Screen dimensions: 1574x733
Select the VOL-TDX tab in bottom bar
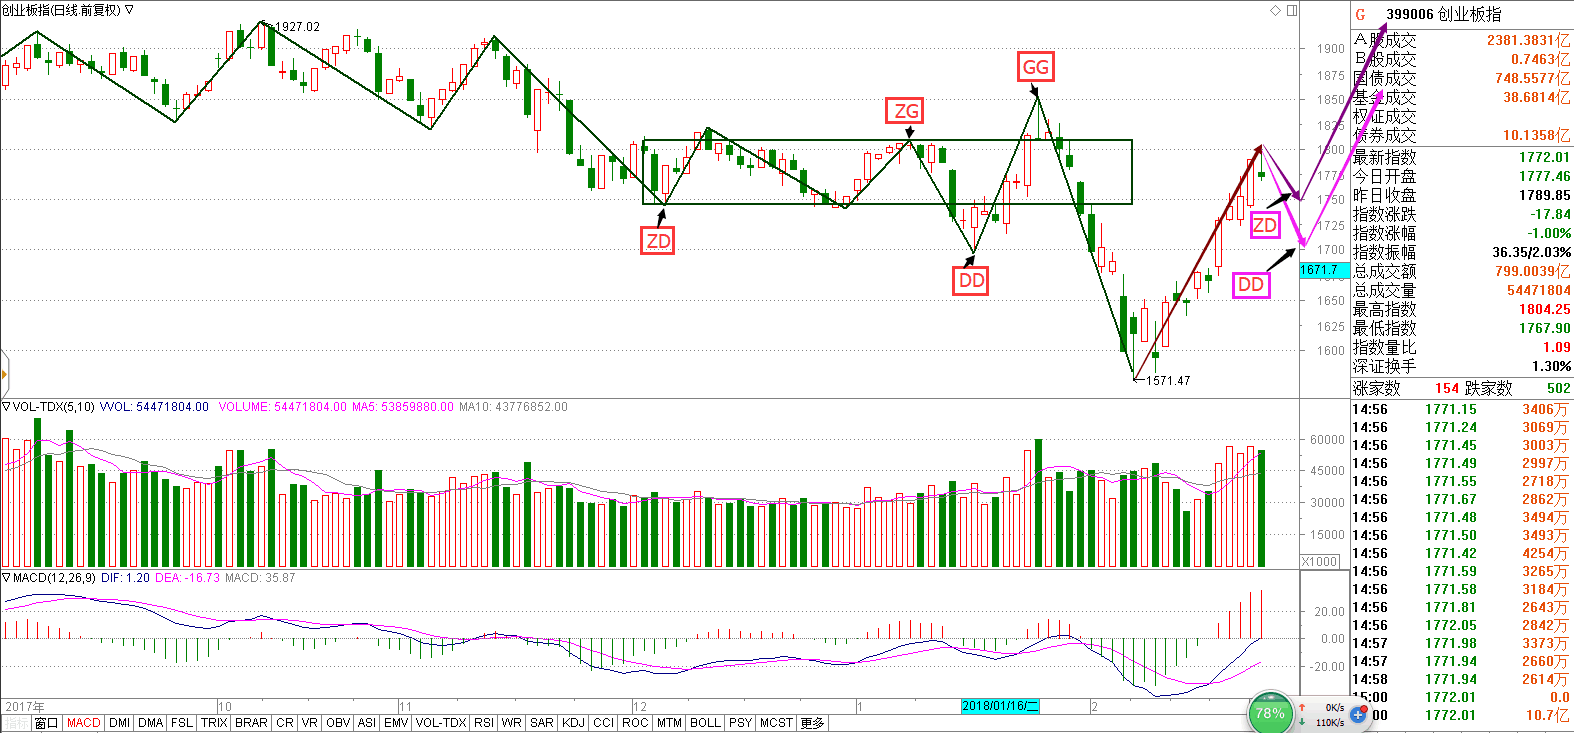pyautogui.click(x=441, y=723)
